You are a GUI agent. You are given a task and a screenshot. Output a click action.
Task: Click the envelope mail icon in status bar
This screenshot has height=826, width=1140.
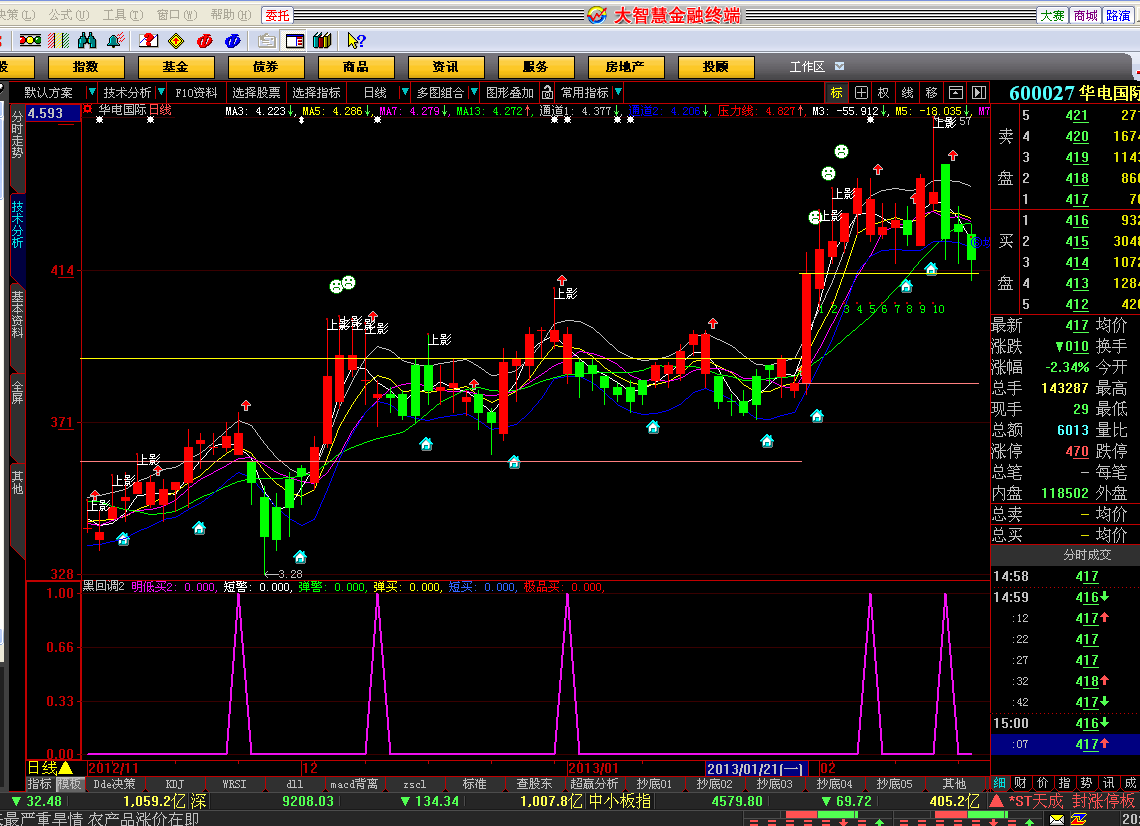pos(1056,819)
